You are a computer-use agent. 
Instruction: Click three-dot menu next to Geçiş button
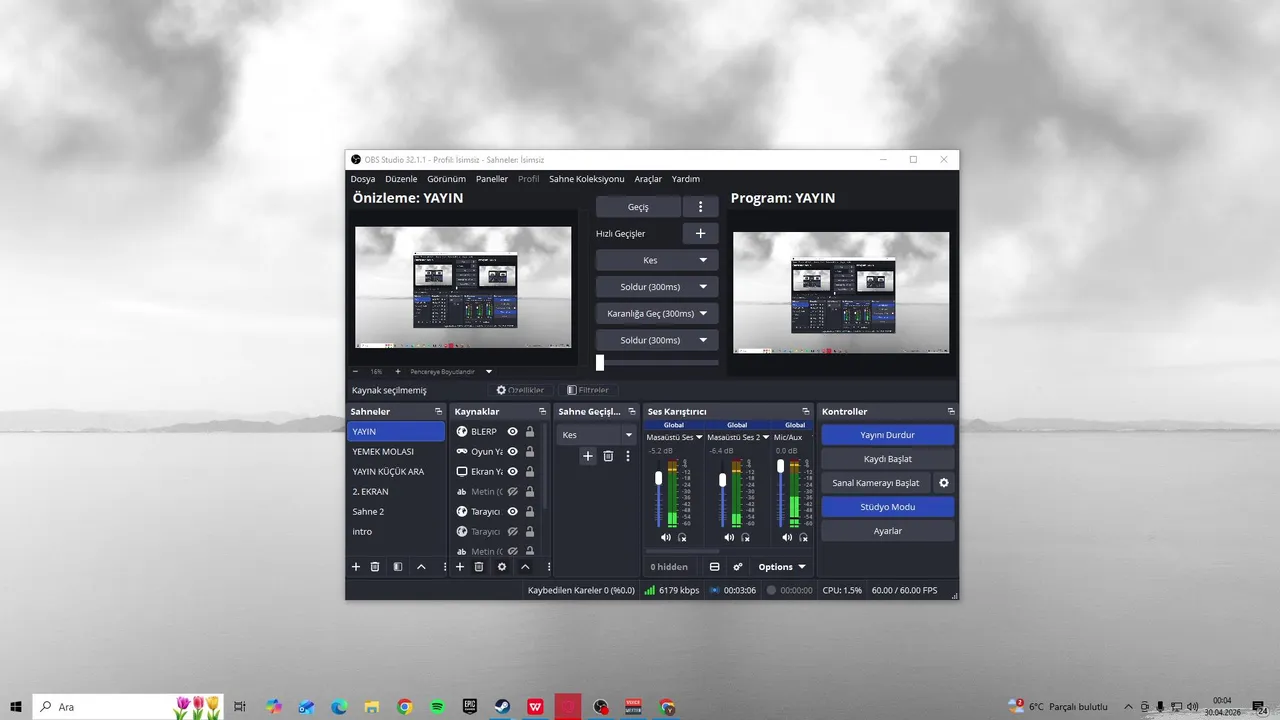700,207
